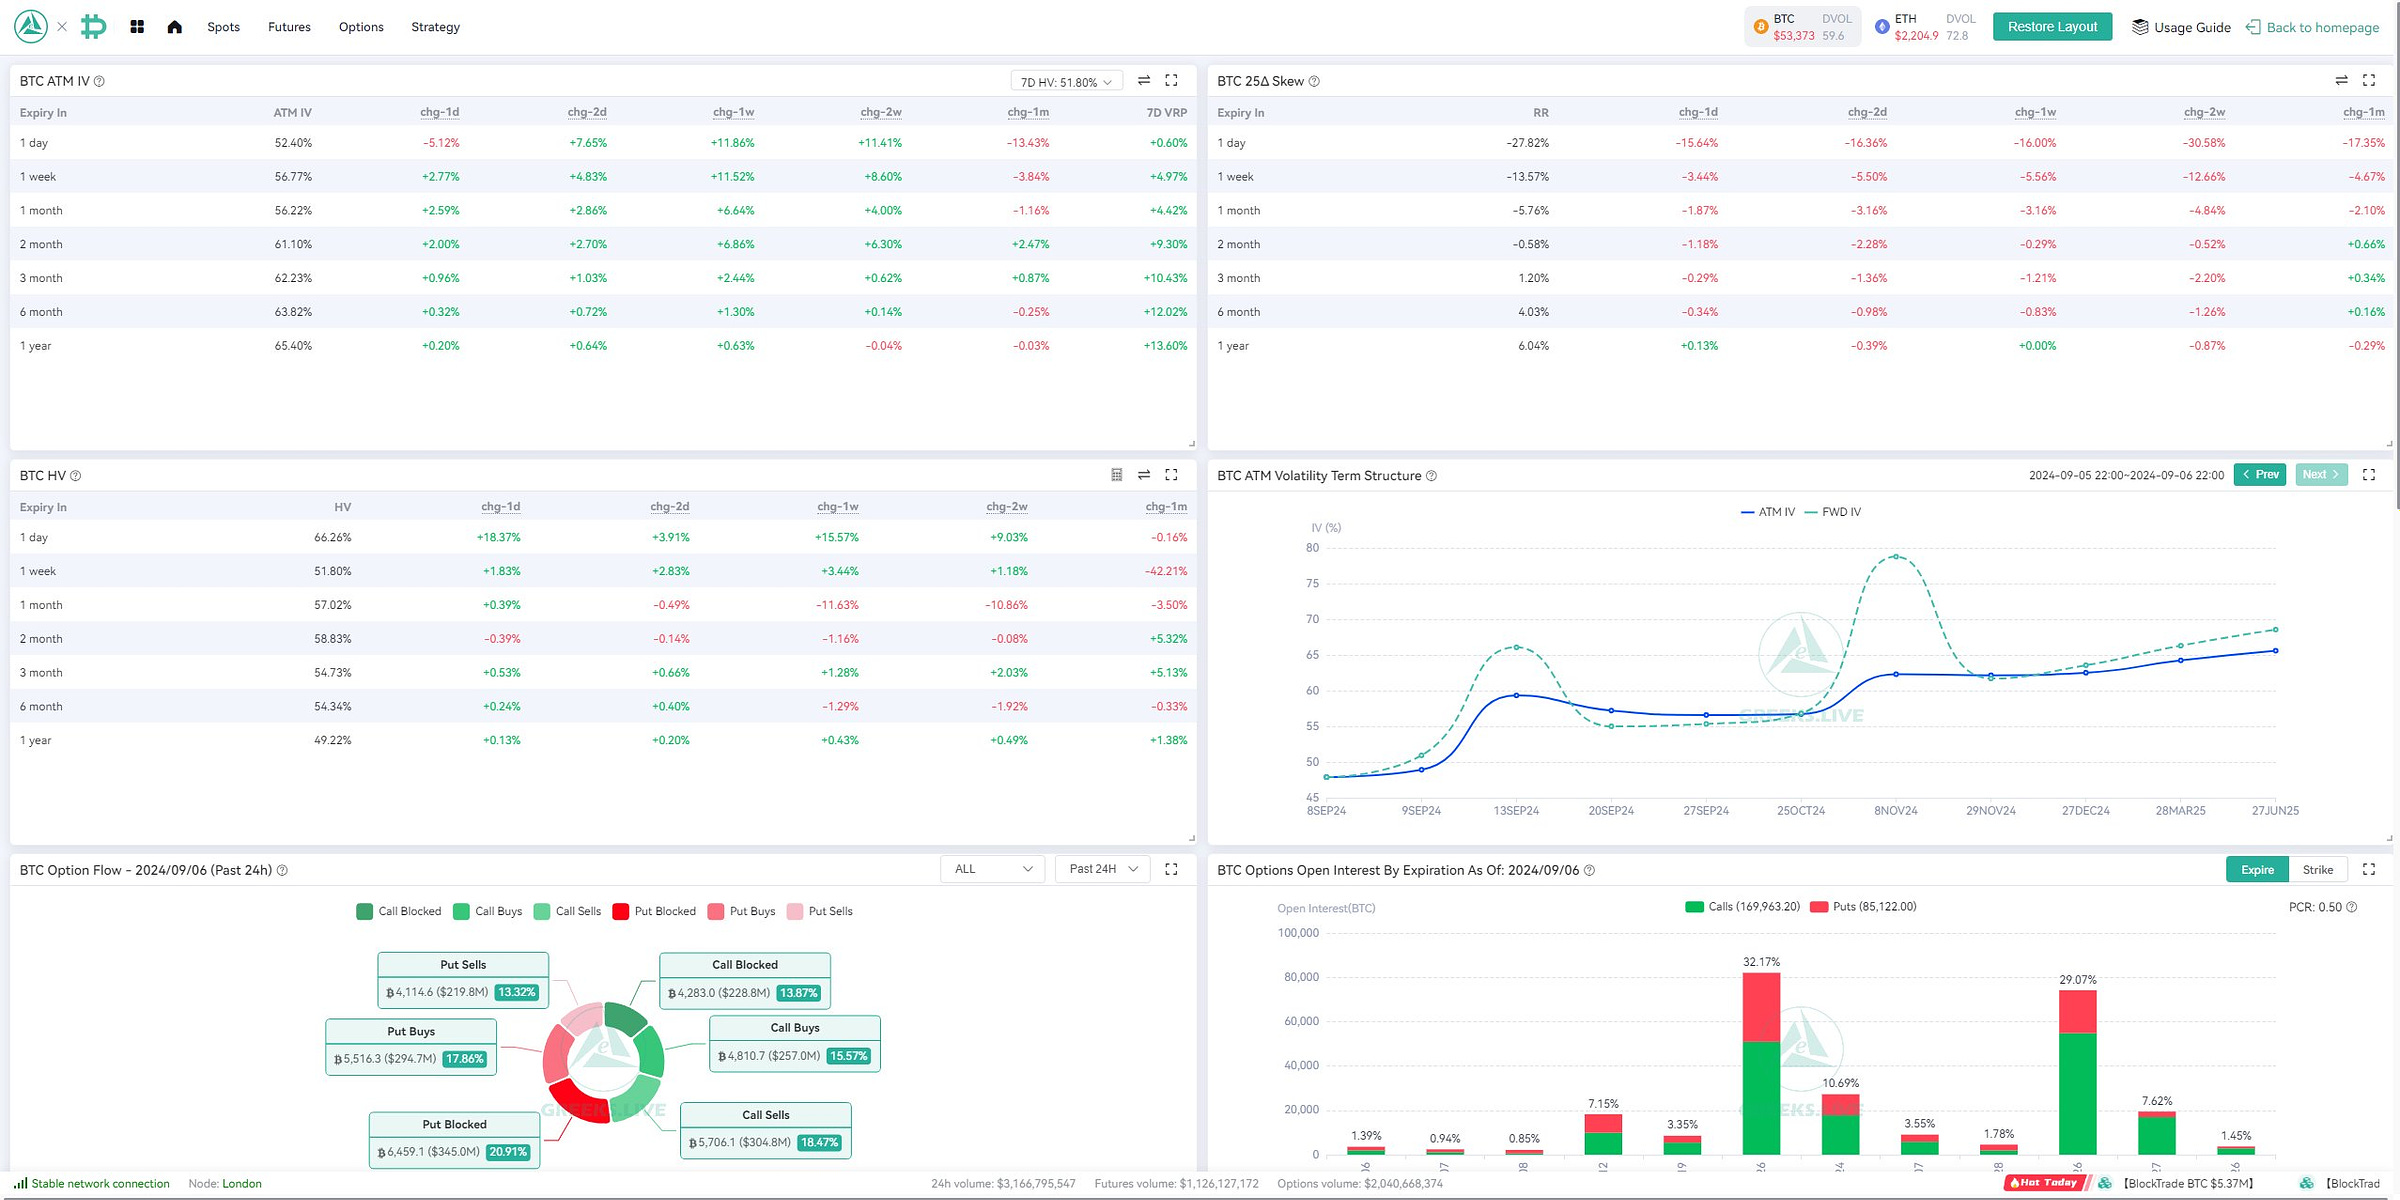
Task: Toggle Call Sells legend item
Action: point(568,911)
